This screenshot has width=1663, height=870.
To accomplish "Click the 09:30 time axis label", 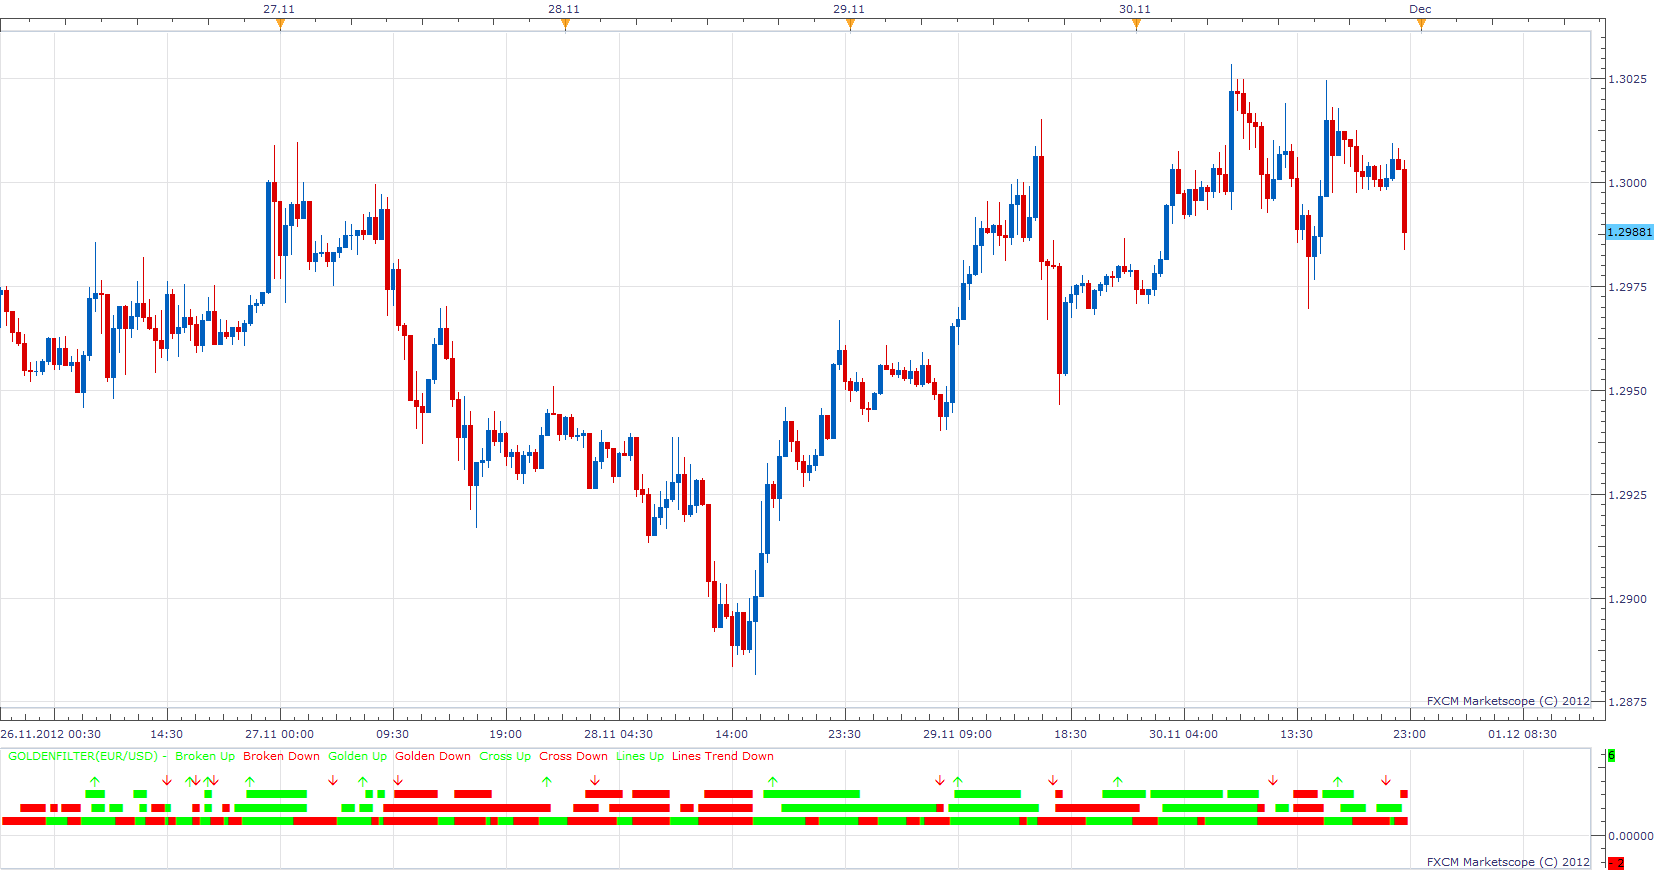I will (x=393, y=734).
